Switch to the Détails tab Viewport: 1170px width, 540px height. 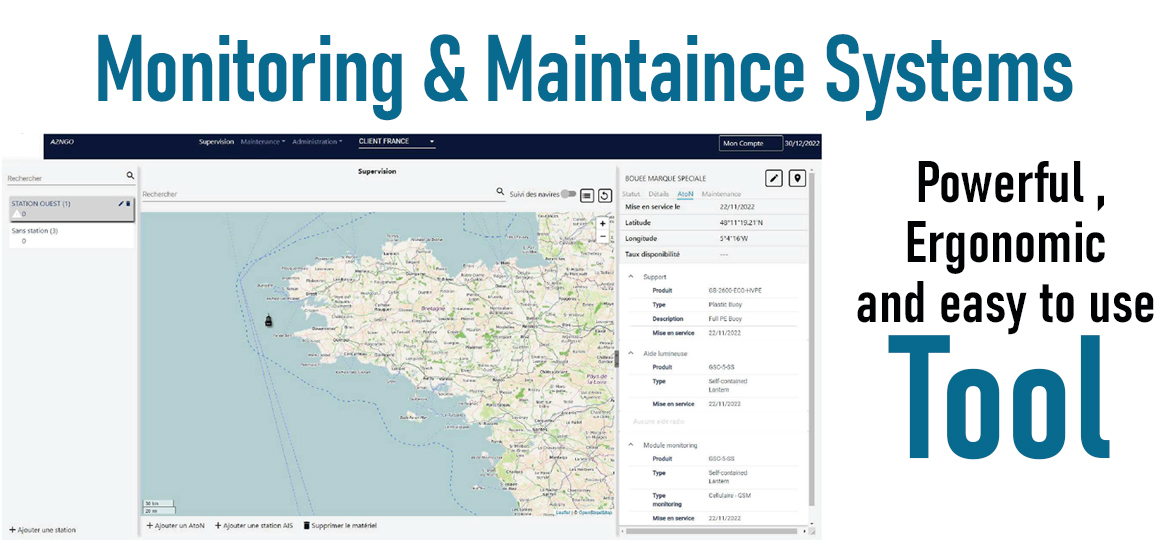click(658, 194)
